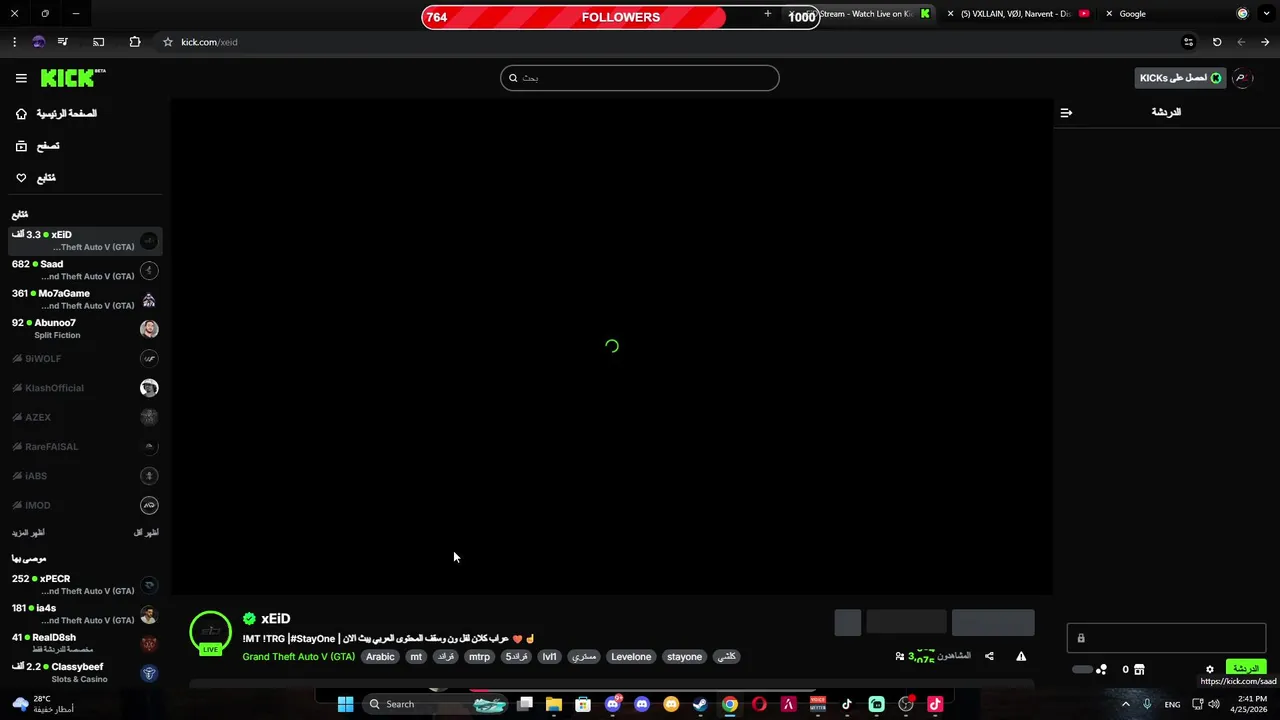Image resolution: width=1280 pixels, height=720 pixels.
Task: Open recommended ia4s channel
Action: point(85,614)
